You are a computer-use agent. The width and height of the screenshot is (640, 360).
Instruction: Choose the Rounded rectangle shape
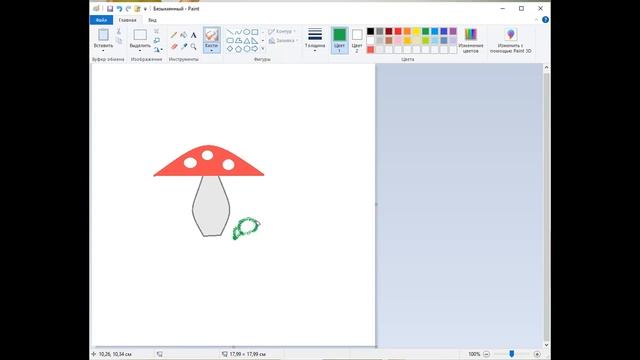tap(230, 40)
